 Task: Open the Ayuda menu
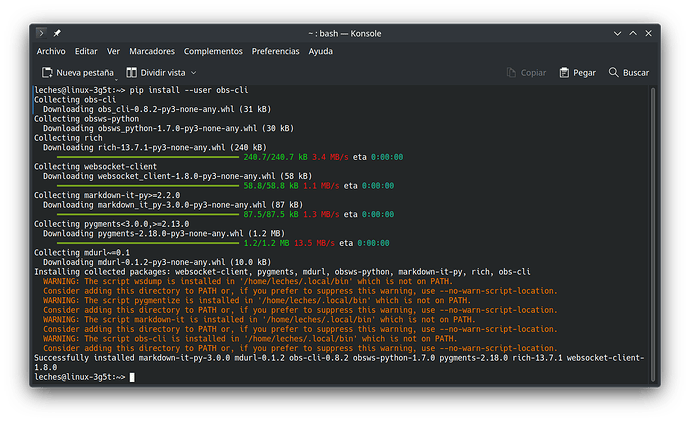click(x=320, y=51)
